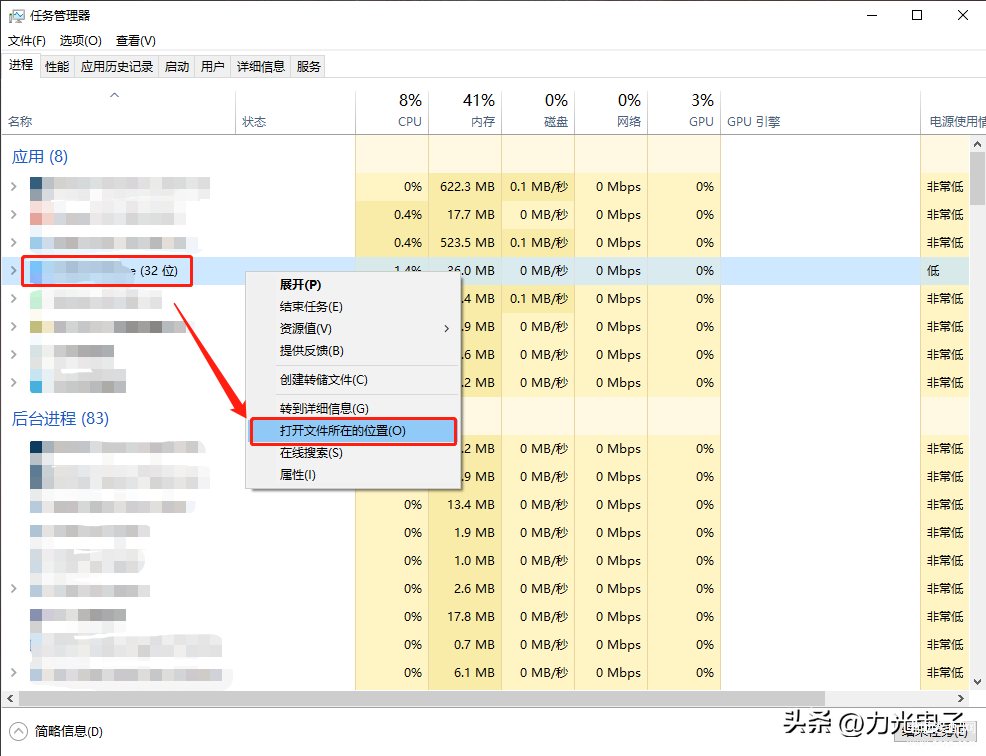The height and width of the screenshot is (756, 986).
Task: Switch to the 启动 tab
Action: point(177,66)
